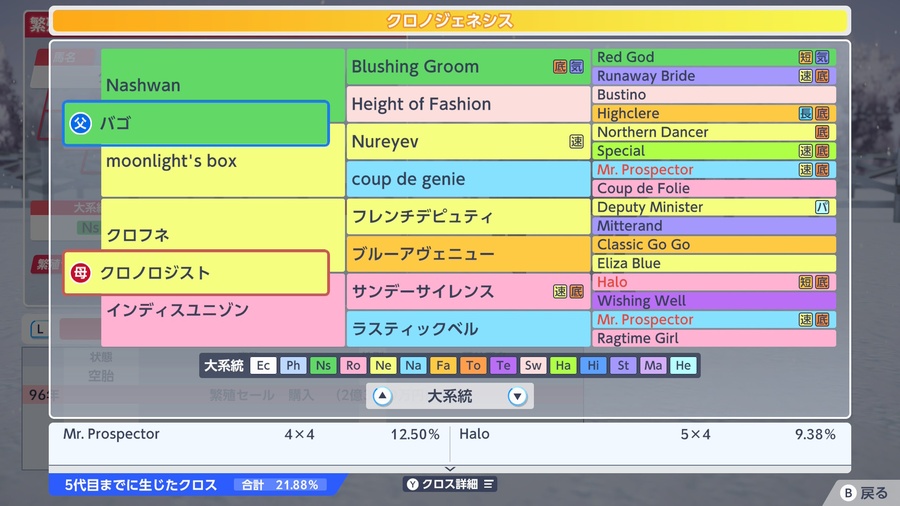The image size is (900, 506).
Task: Select the Eliza Blue ancestor row
Action: click(713, 263)
